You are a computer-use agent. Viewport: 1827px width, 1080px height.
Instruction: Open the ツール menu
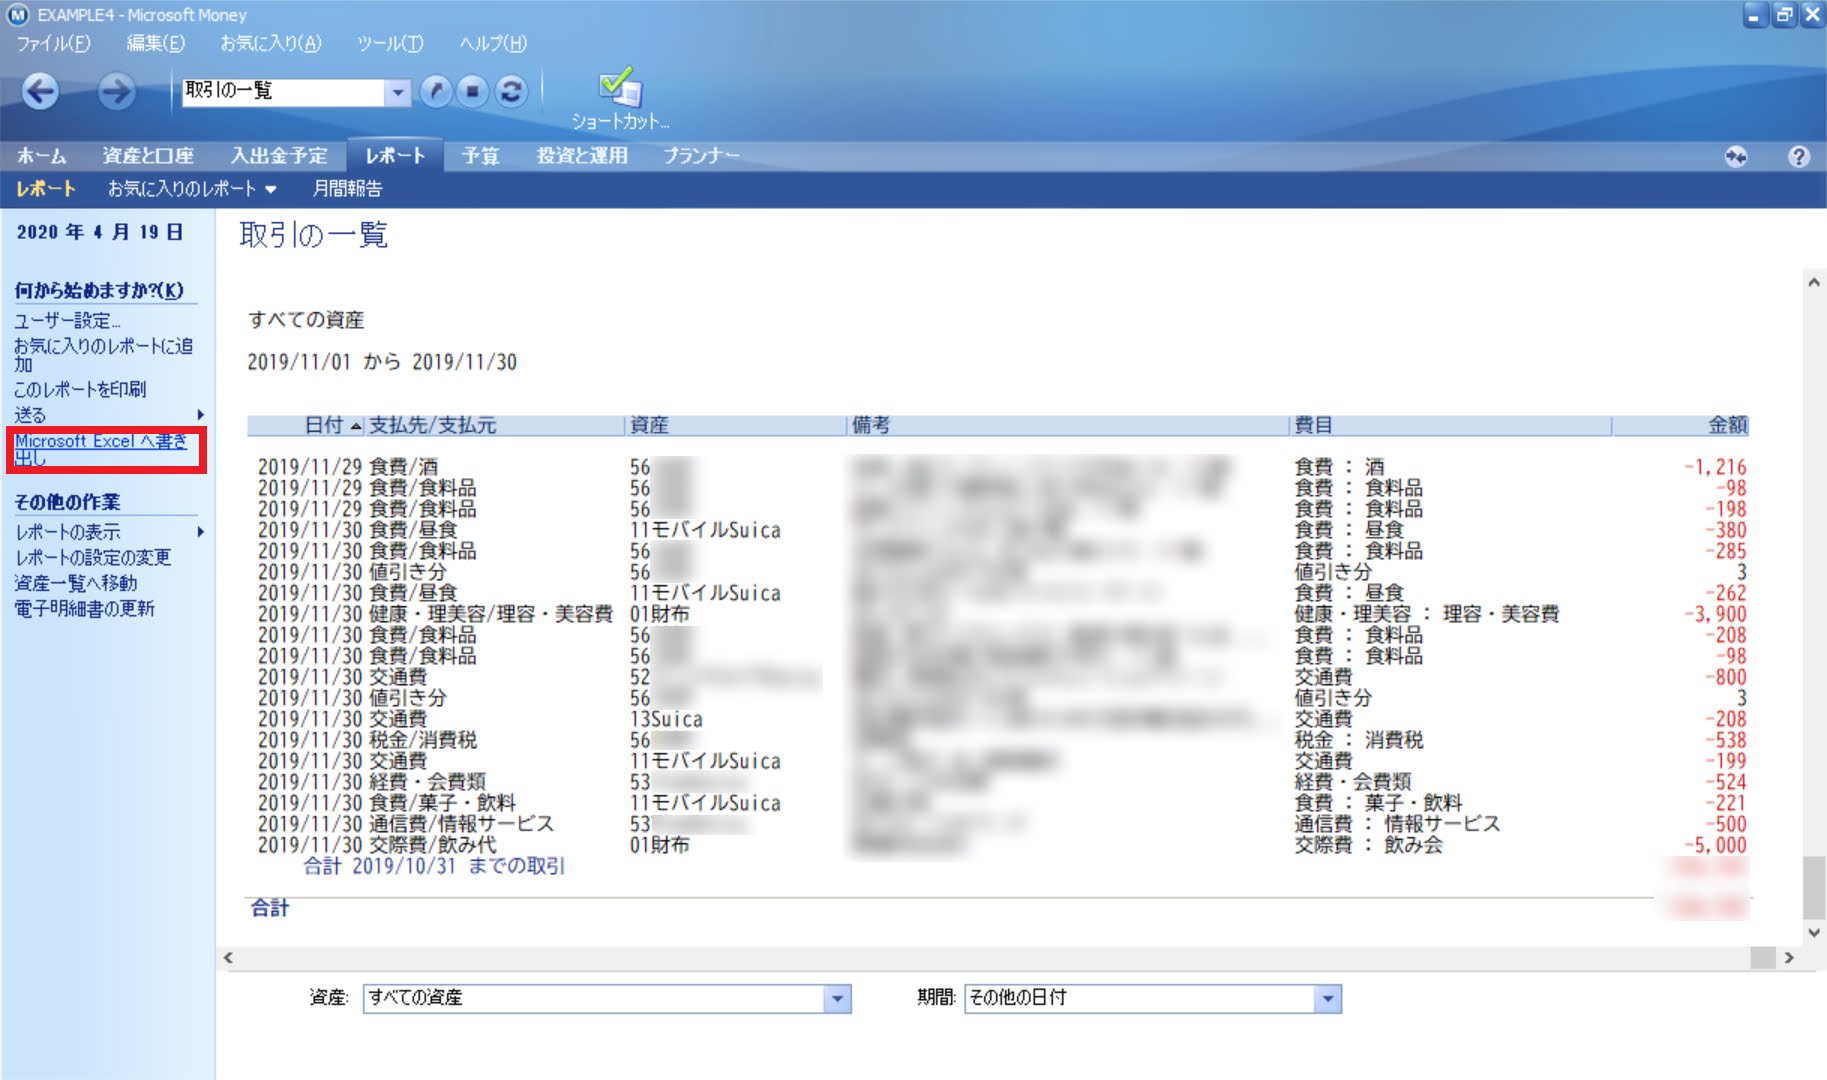(390, 43)
